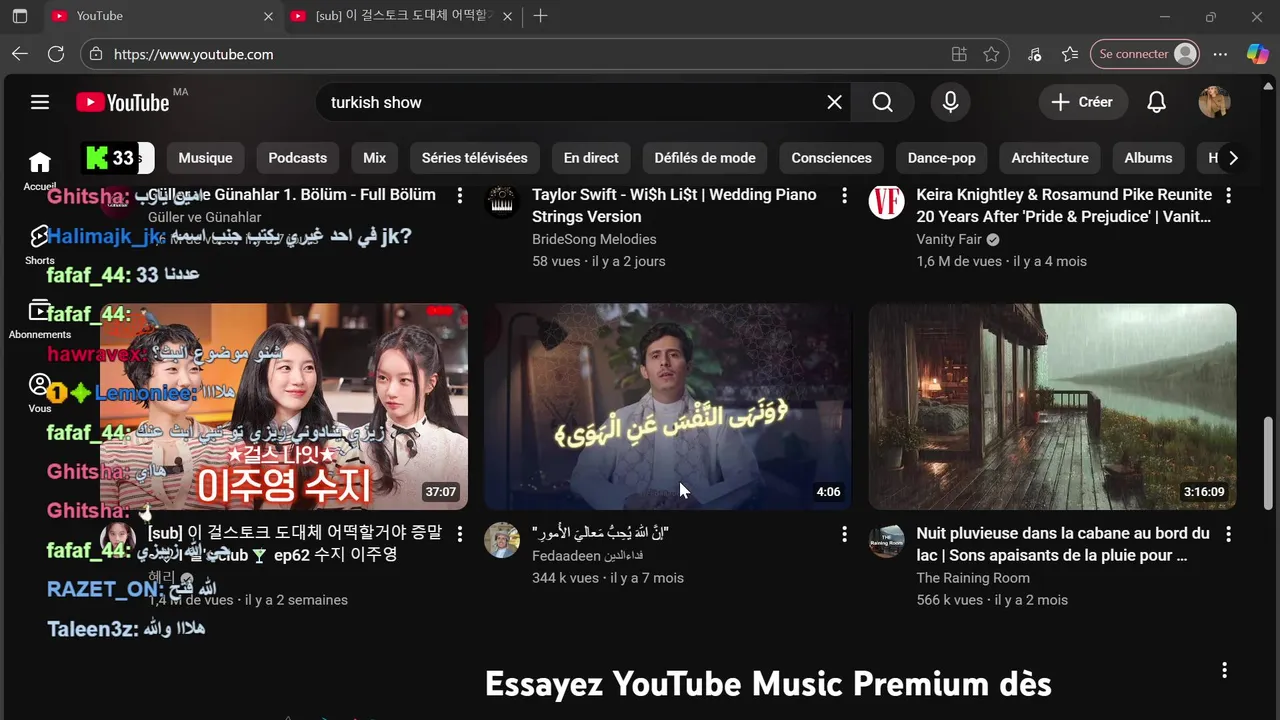Select the Architecture chip
1280x720 pixels.
pyautogui.click(x=1050, y=158)
